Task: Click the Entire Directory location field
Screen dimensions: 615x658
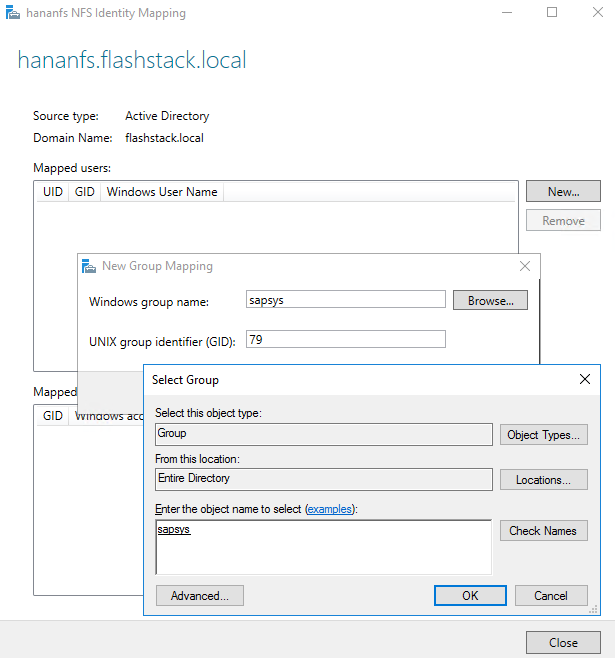Action: [324, 479]
